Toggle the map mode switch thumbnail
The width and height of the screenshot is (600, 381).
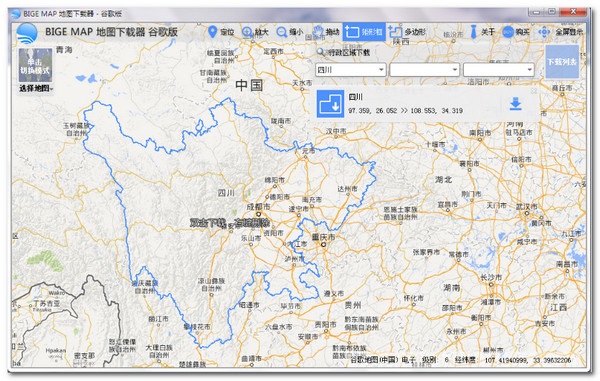point(35,65)
